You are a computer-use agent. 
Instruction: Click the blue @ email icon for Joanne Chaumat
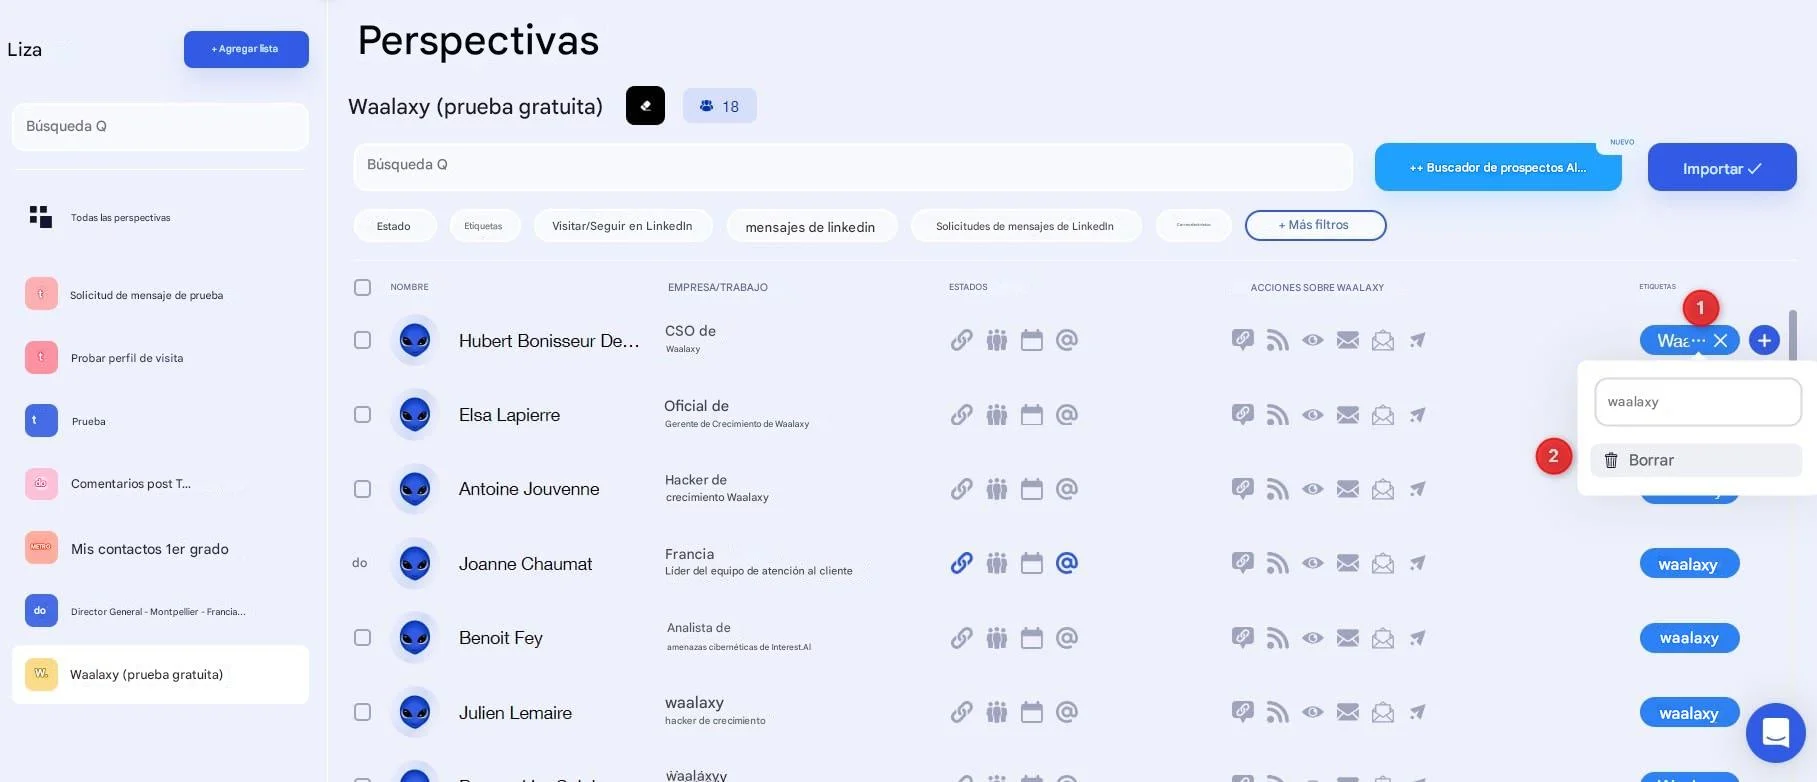click(x=1067, y=563)
